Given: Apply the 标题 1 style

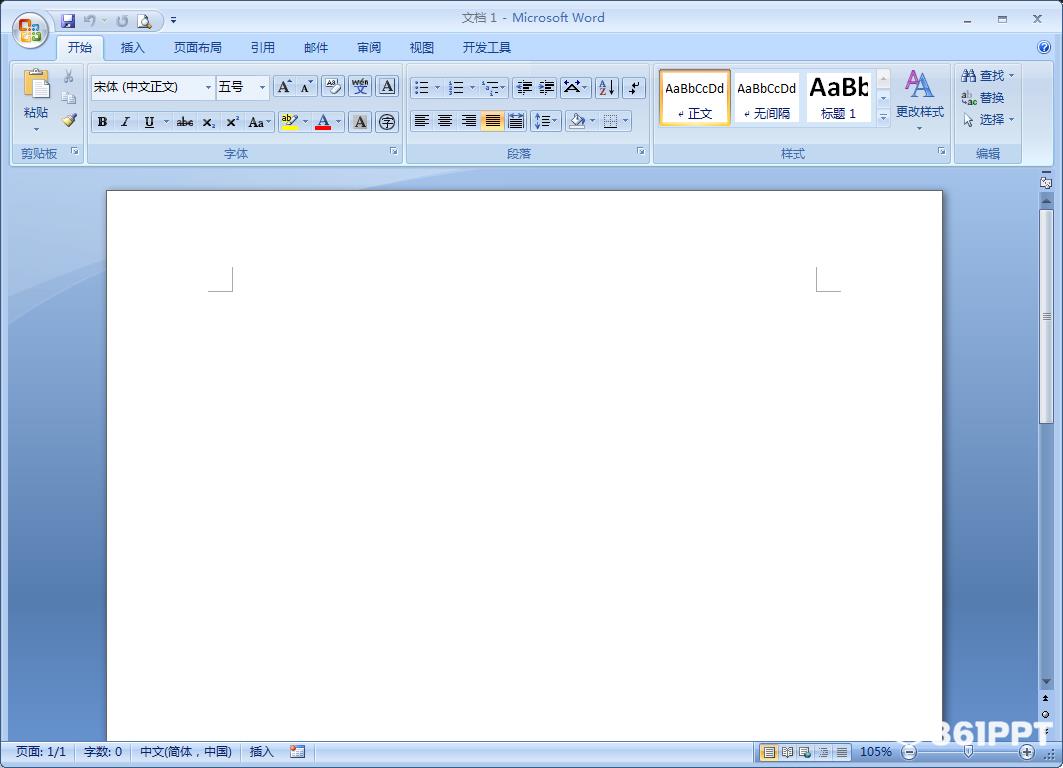Looking at the screenshot, I should [838, 97].
